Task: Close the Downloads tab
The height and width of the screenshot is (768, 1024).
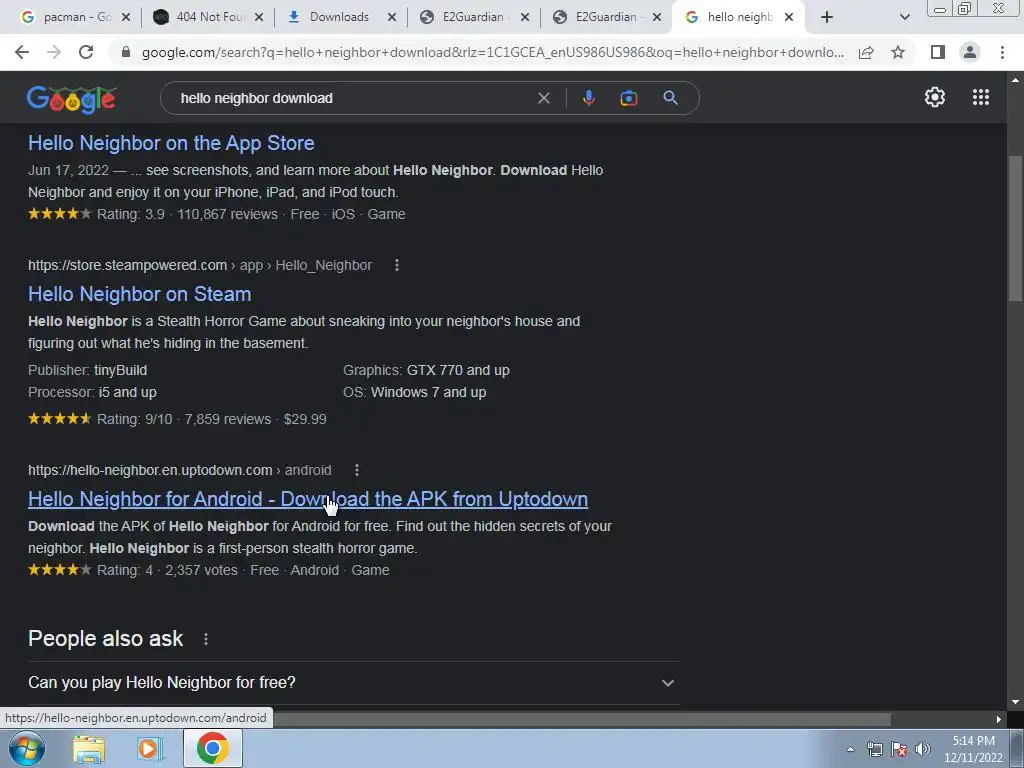Action: (x=392, y=17)
